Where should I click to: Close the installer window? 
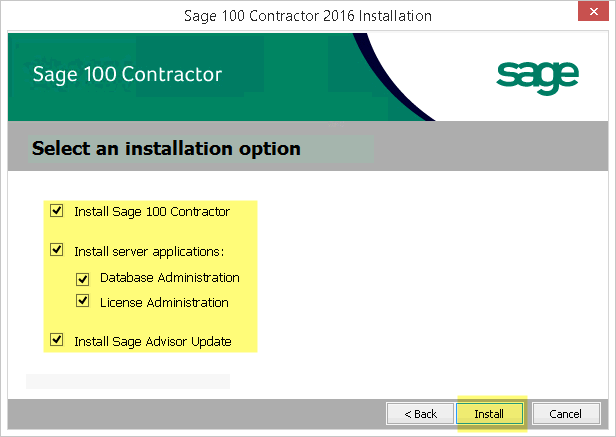click(593, 11)
